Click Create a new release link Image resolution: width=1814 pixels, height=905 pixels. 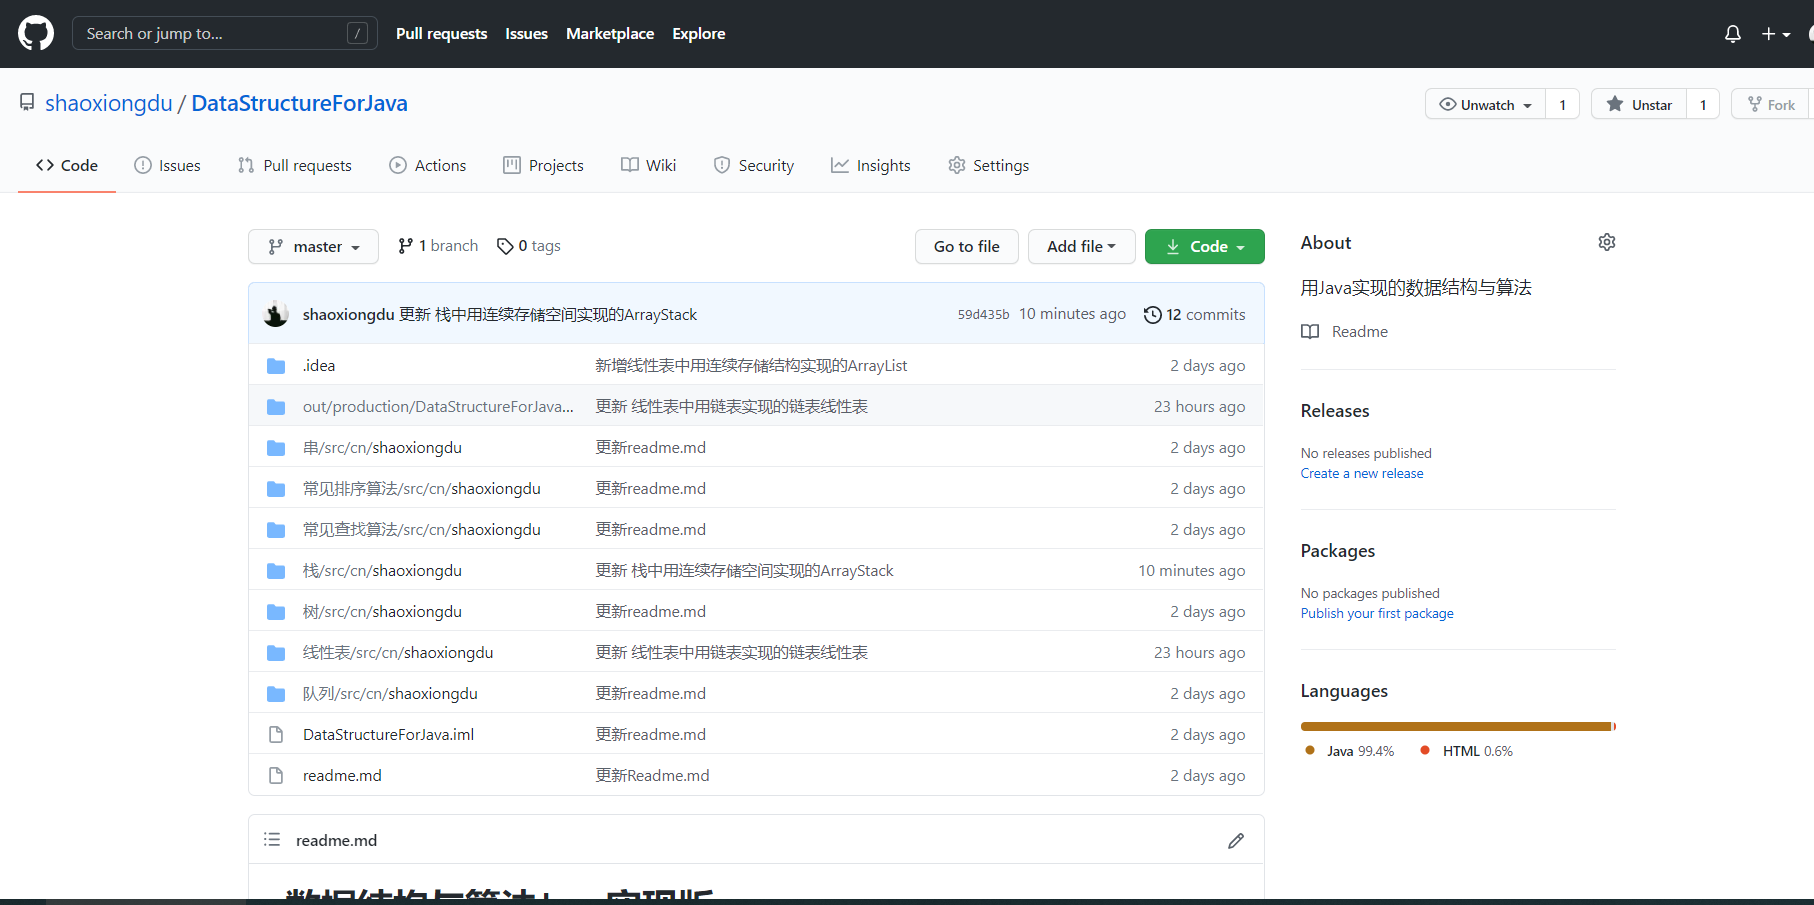pyautogui.click(x=1361, y=474)
